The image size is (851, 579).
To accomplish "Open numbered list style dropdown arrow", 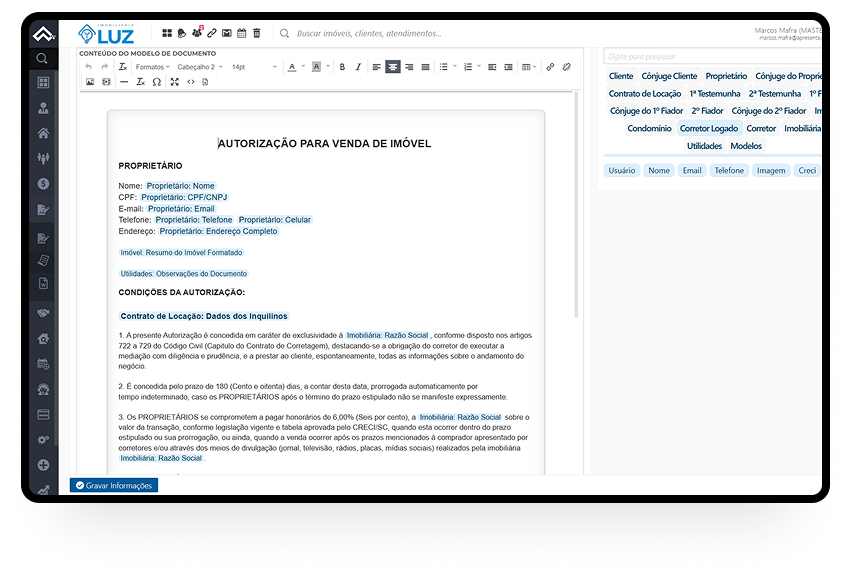I will (x=479, y=66).
